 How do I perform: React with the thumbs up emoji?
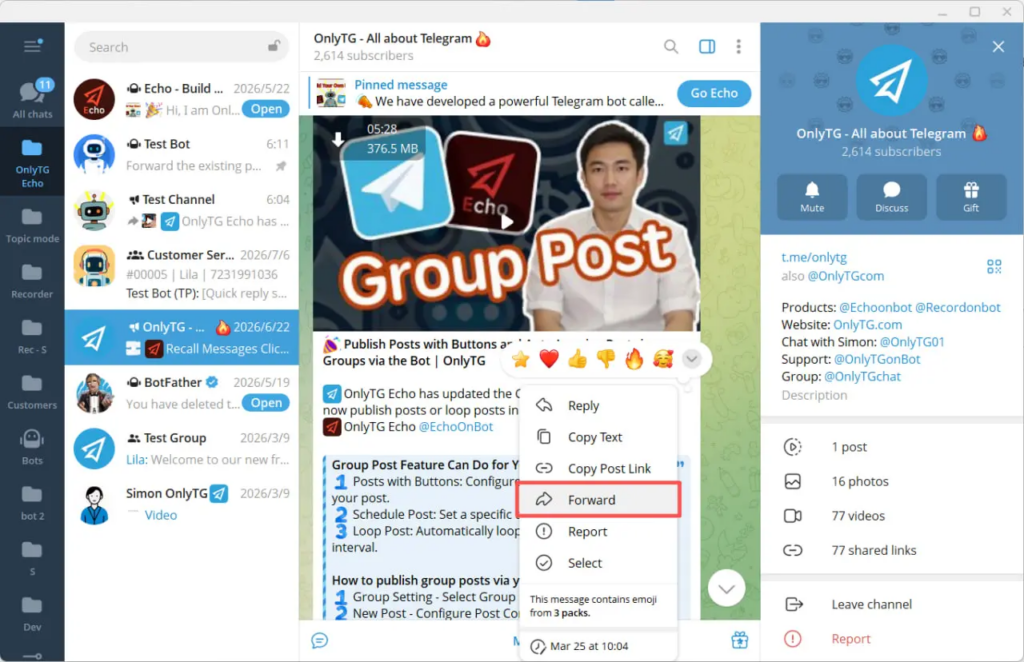(577, 359)
